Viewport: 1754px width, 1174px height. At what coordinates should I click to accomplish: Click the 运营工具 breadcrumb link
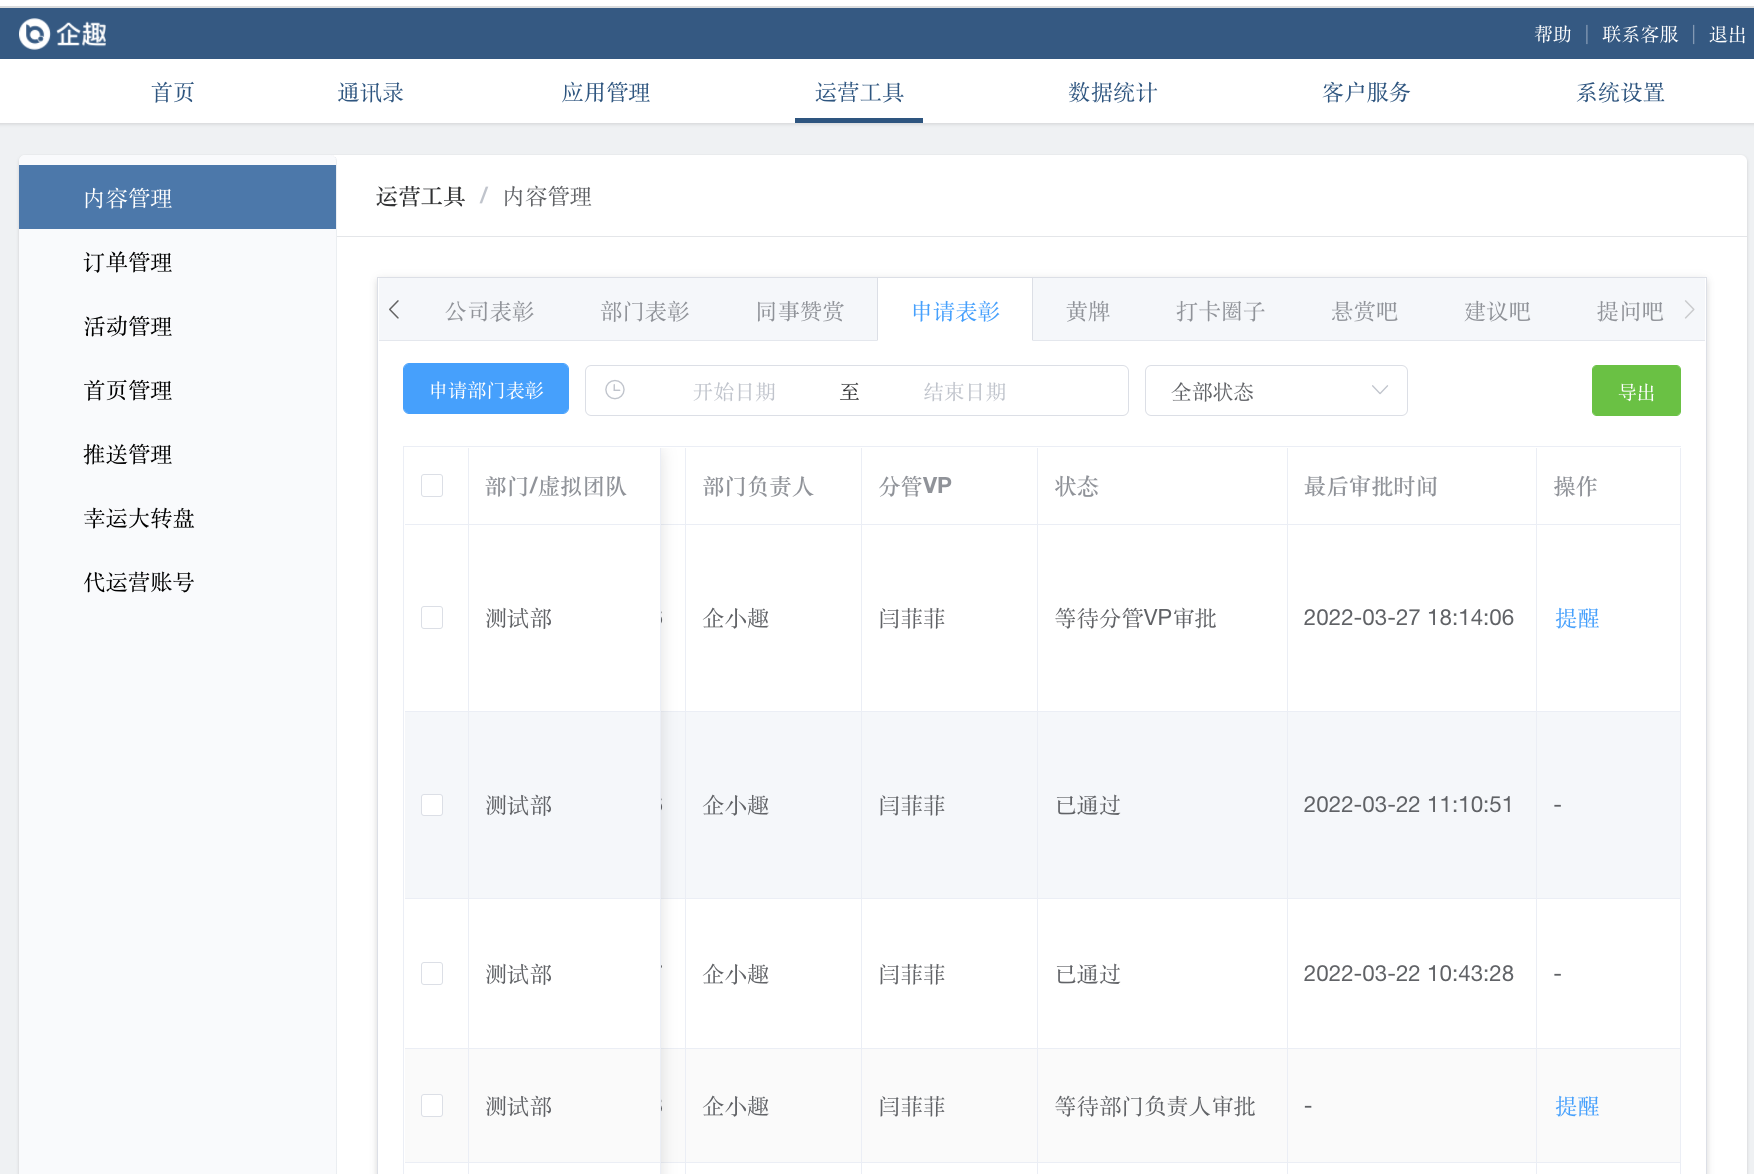tap(421, 196)
